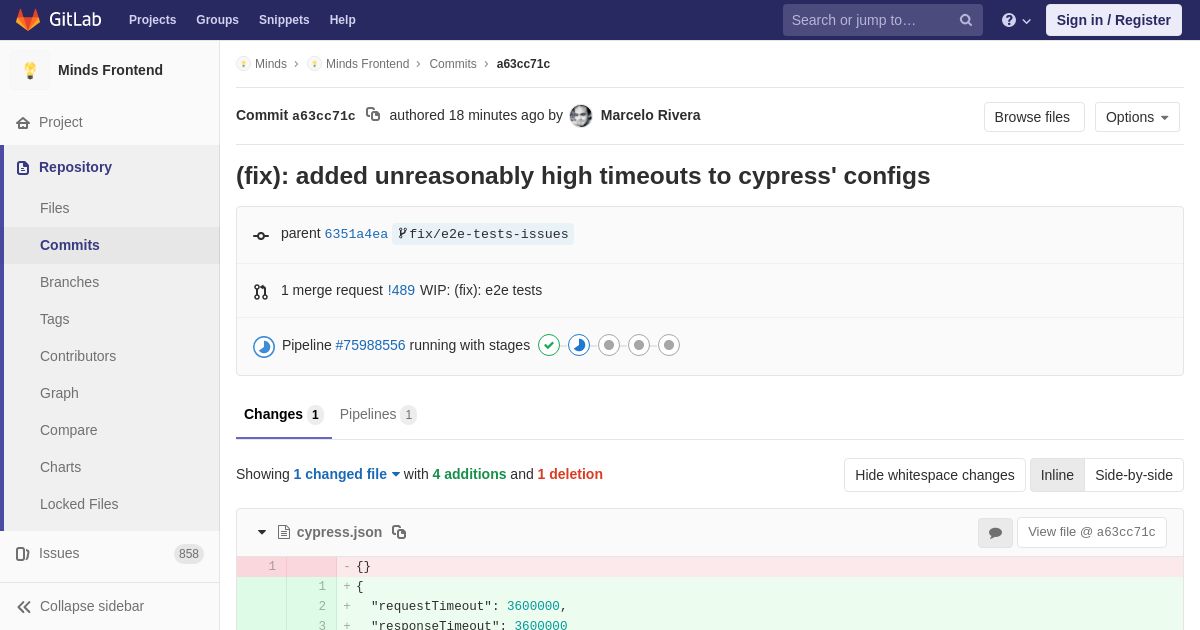
Task: View file @ a63cc71c
Action: click(1092, 532)
